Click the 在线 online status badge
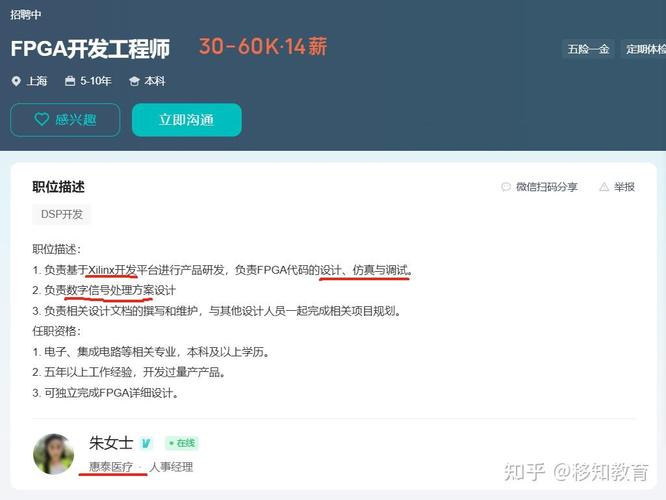Viewport: 666px width, 500px height. pos(182,443)
